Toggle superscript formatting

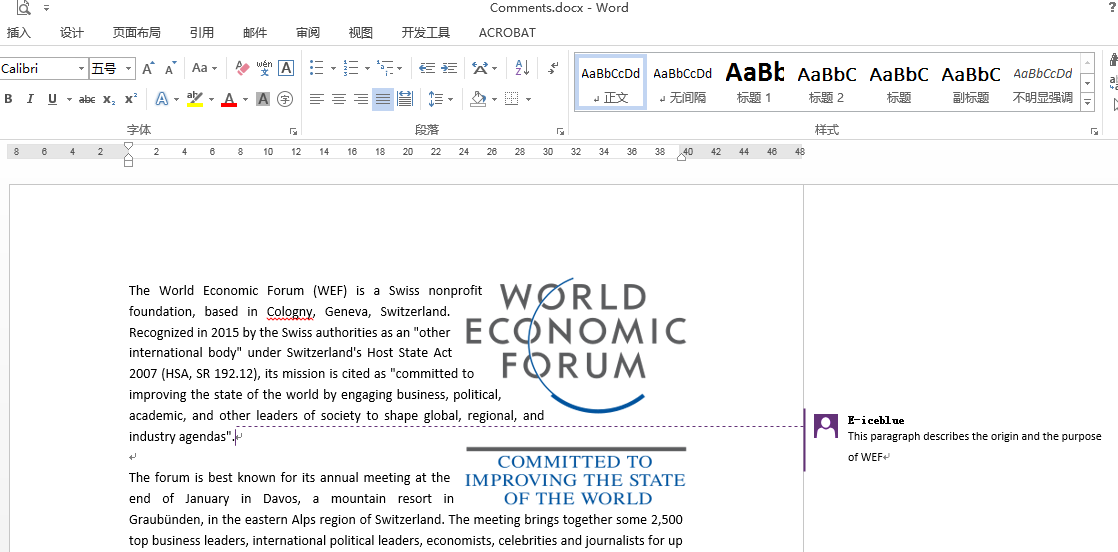click(x=130, y=99)
